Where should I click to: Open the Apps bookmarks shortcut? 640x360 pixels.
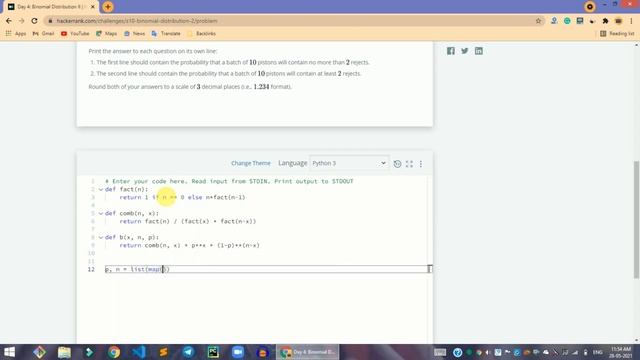coord(16,33)
